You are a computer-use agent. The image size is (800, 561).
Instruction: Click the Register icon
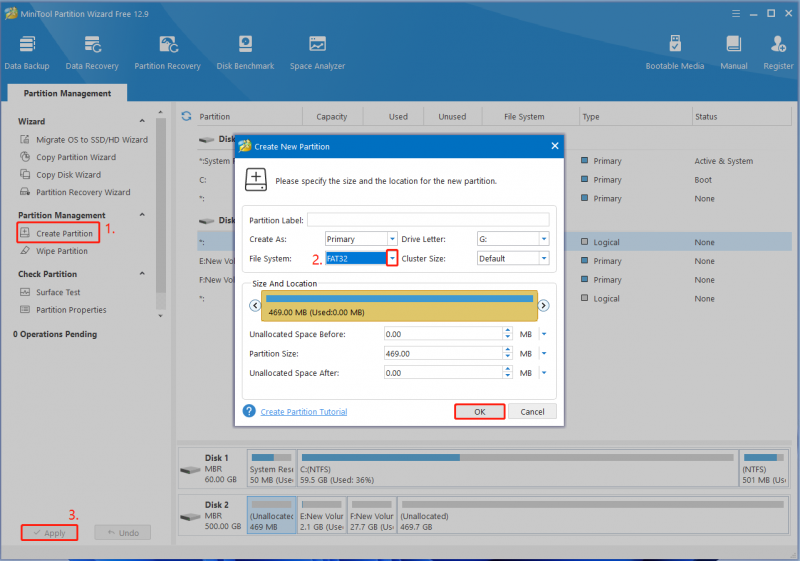click(x=778, y=52)
